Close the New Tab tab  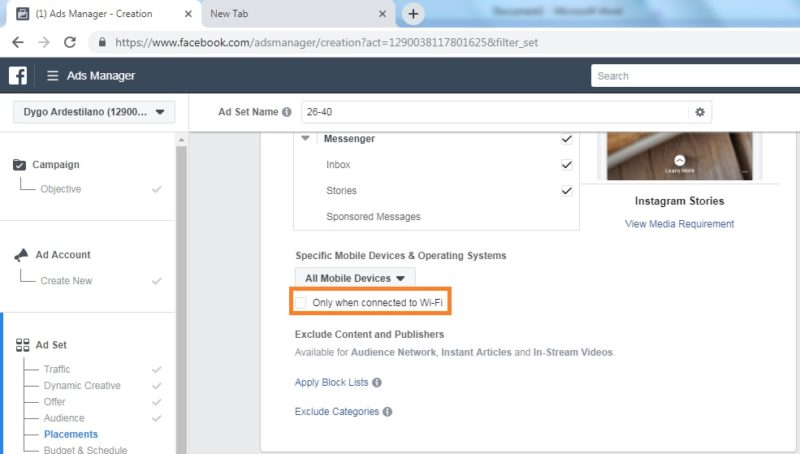[x=382, y=14]
